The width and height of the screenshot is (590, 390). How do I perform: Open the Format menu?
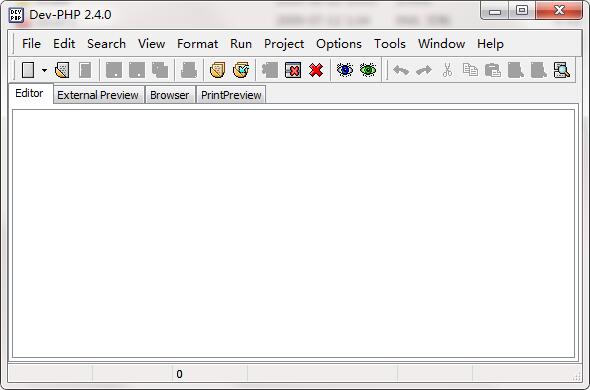click(198, 44)
